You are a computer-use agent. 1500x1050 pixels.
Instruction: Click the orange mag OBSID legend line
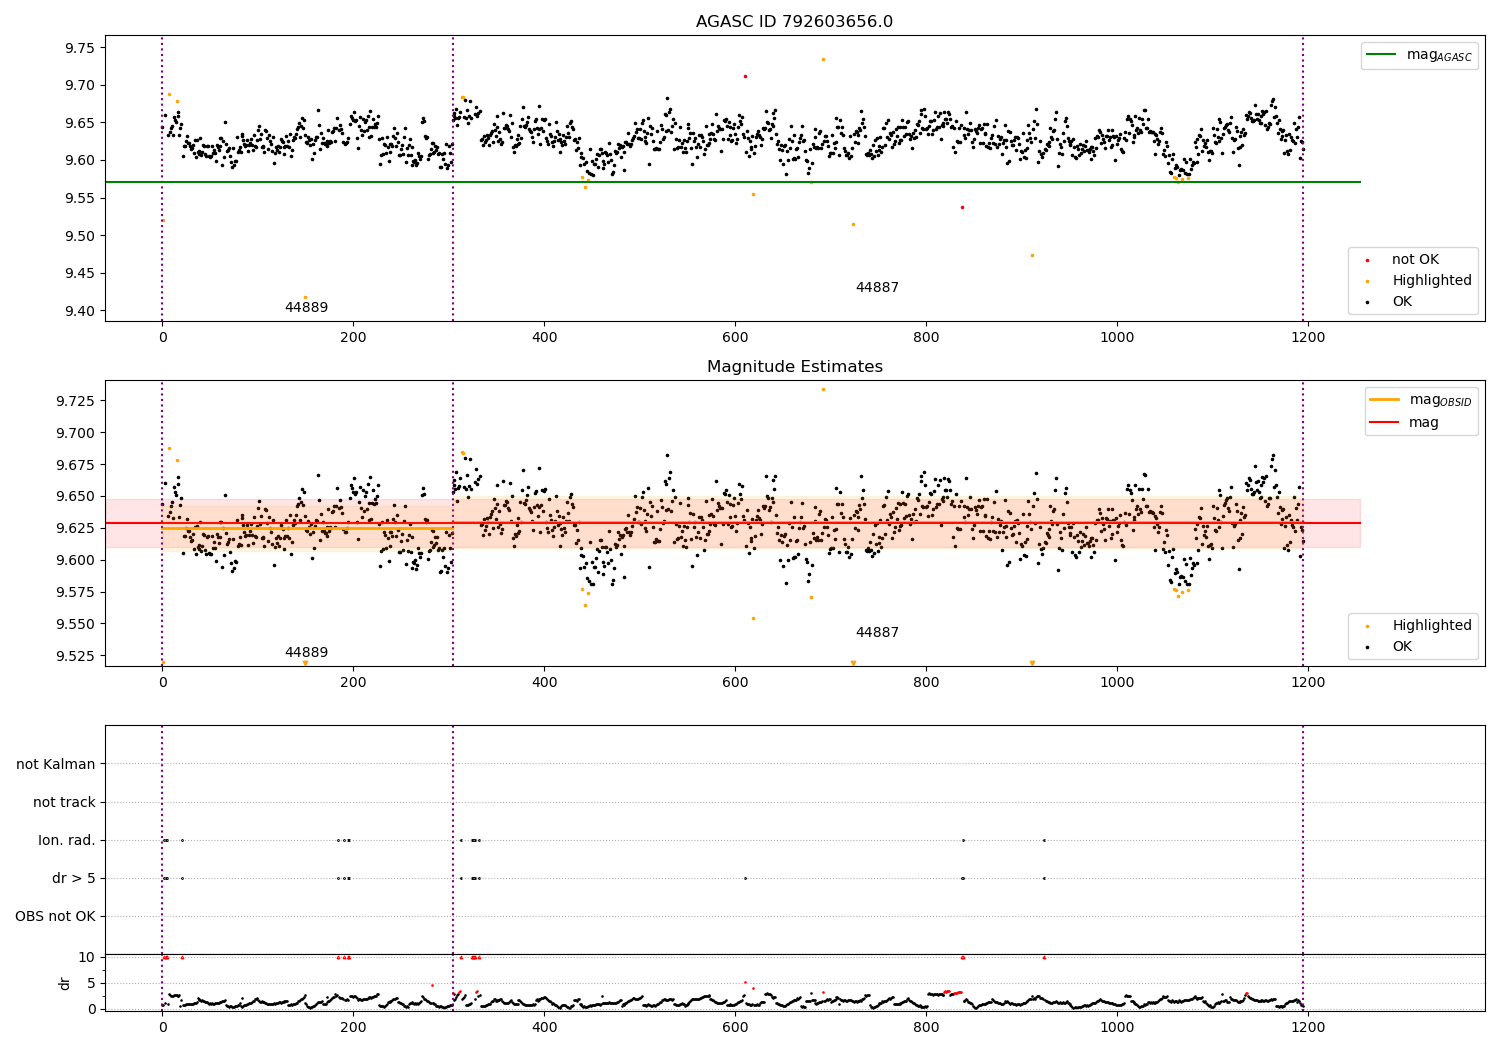1385,400
